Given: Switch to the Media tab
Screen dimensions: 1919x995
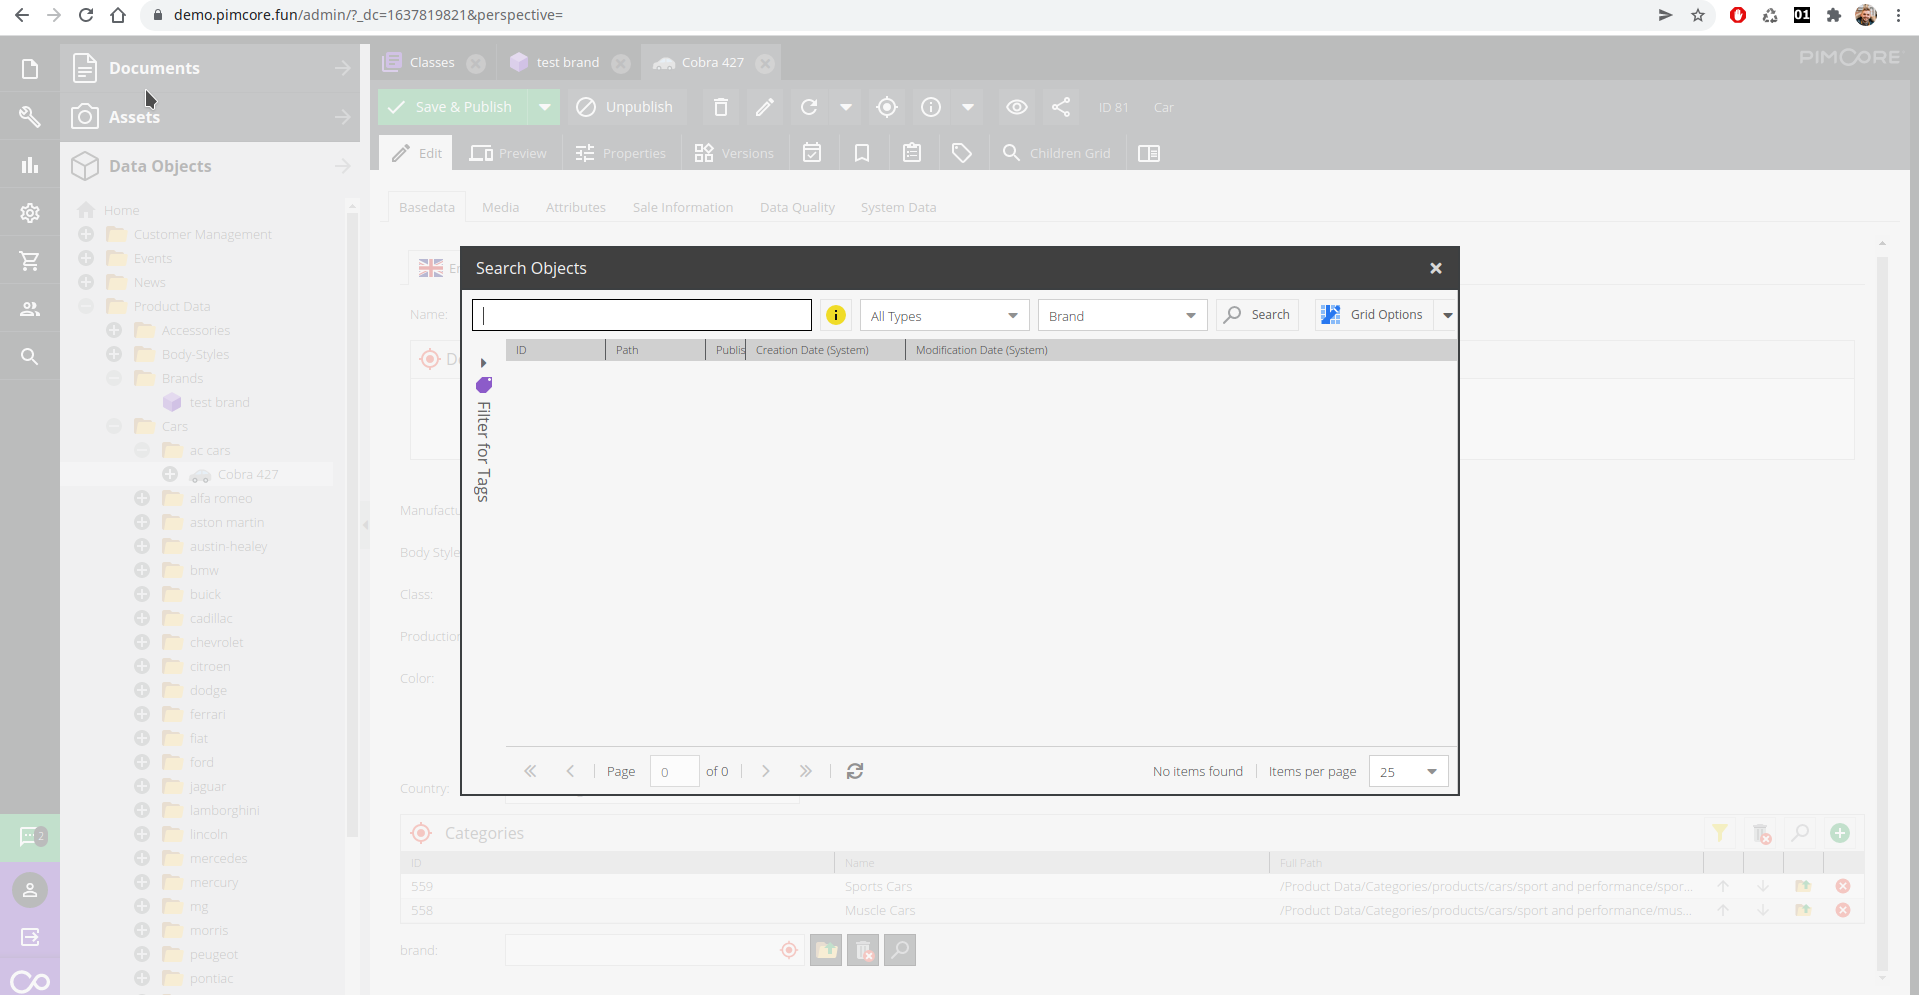Looking at the screenshot, I should [500, 207].
